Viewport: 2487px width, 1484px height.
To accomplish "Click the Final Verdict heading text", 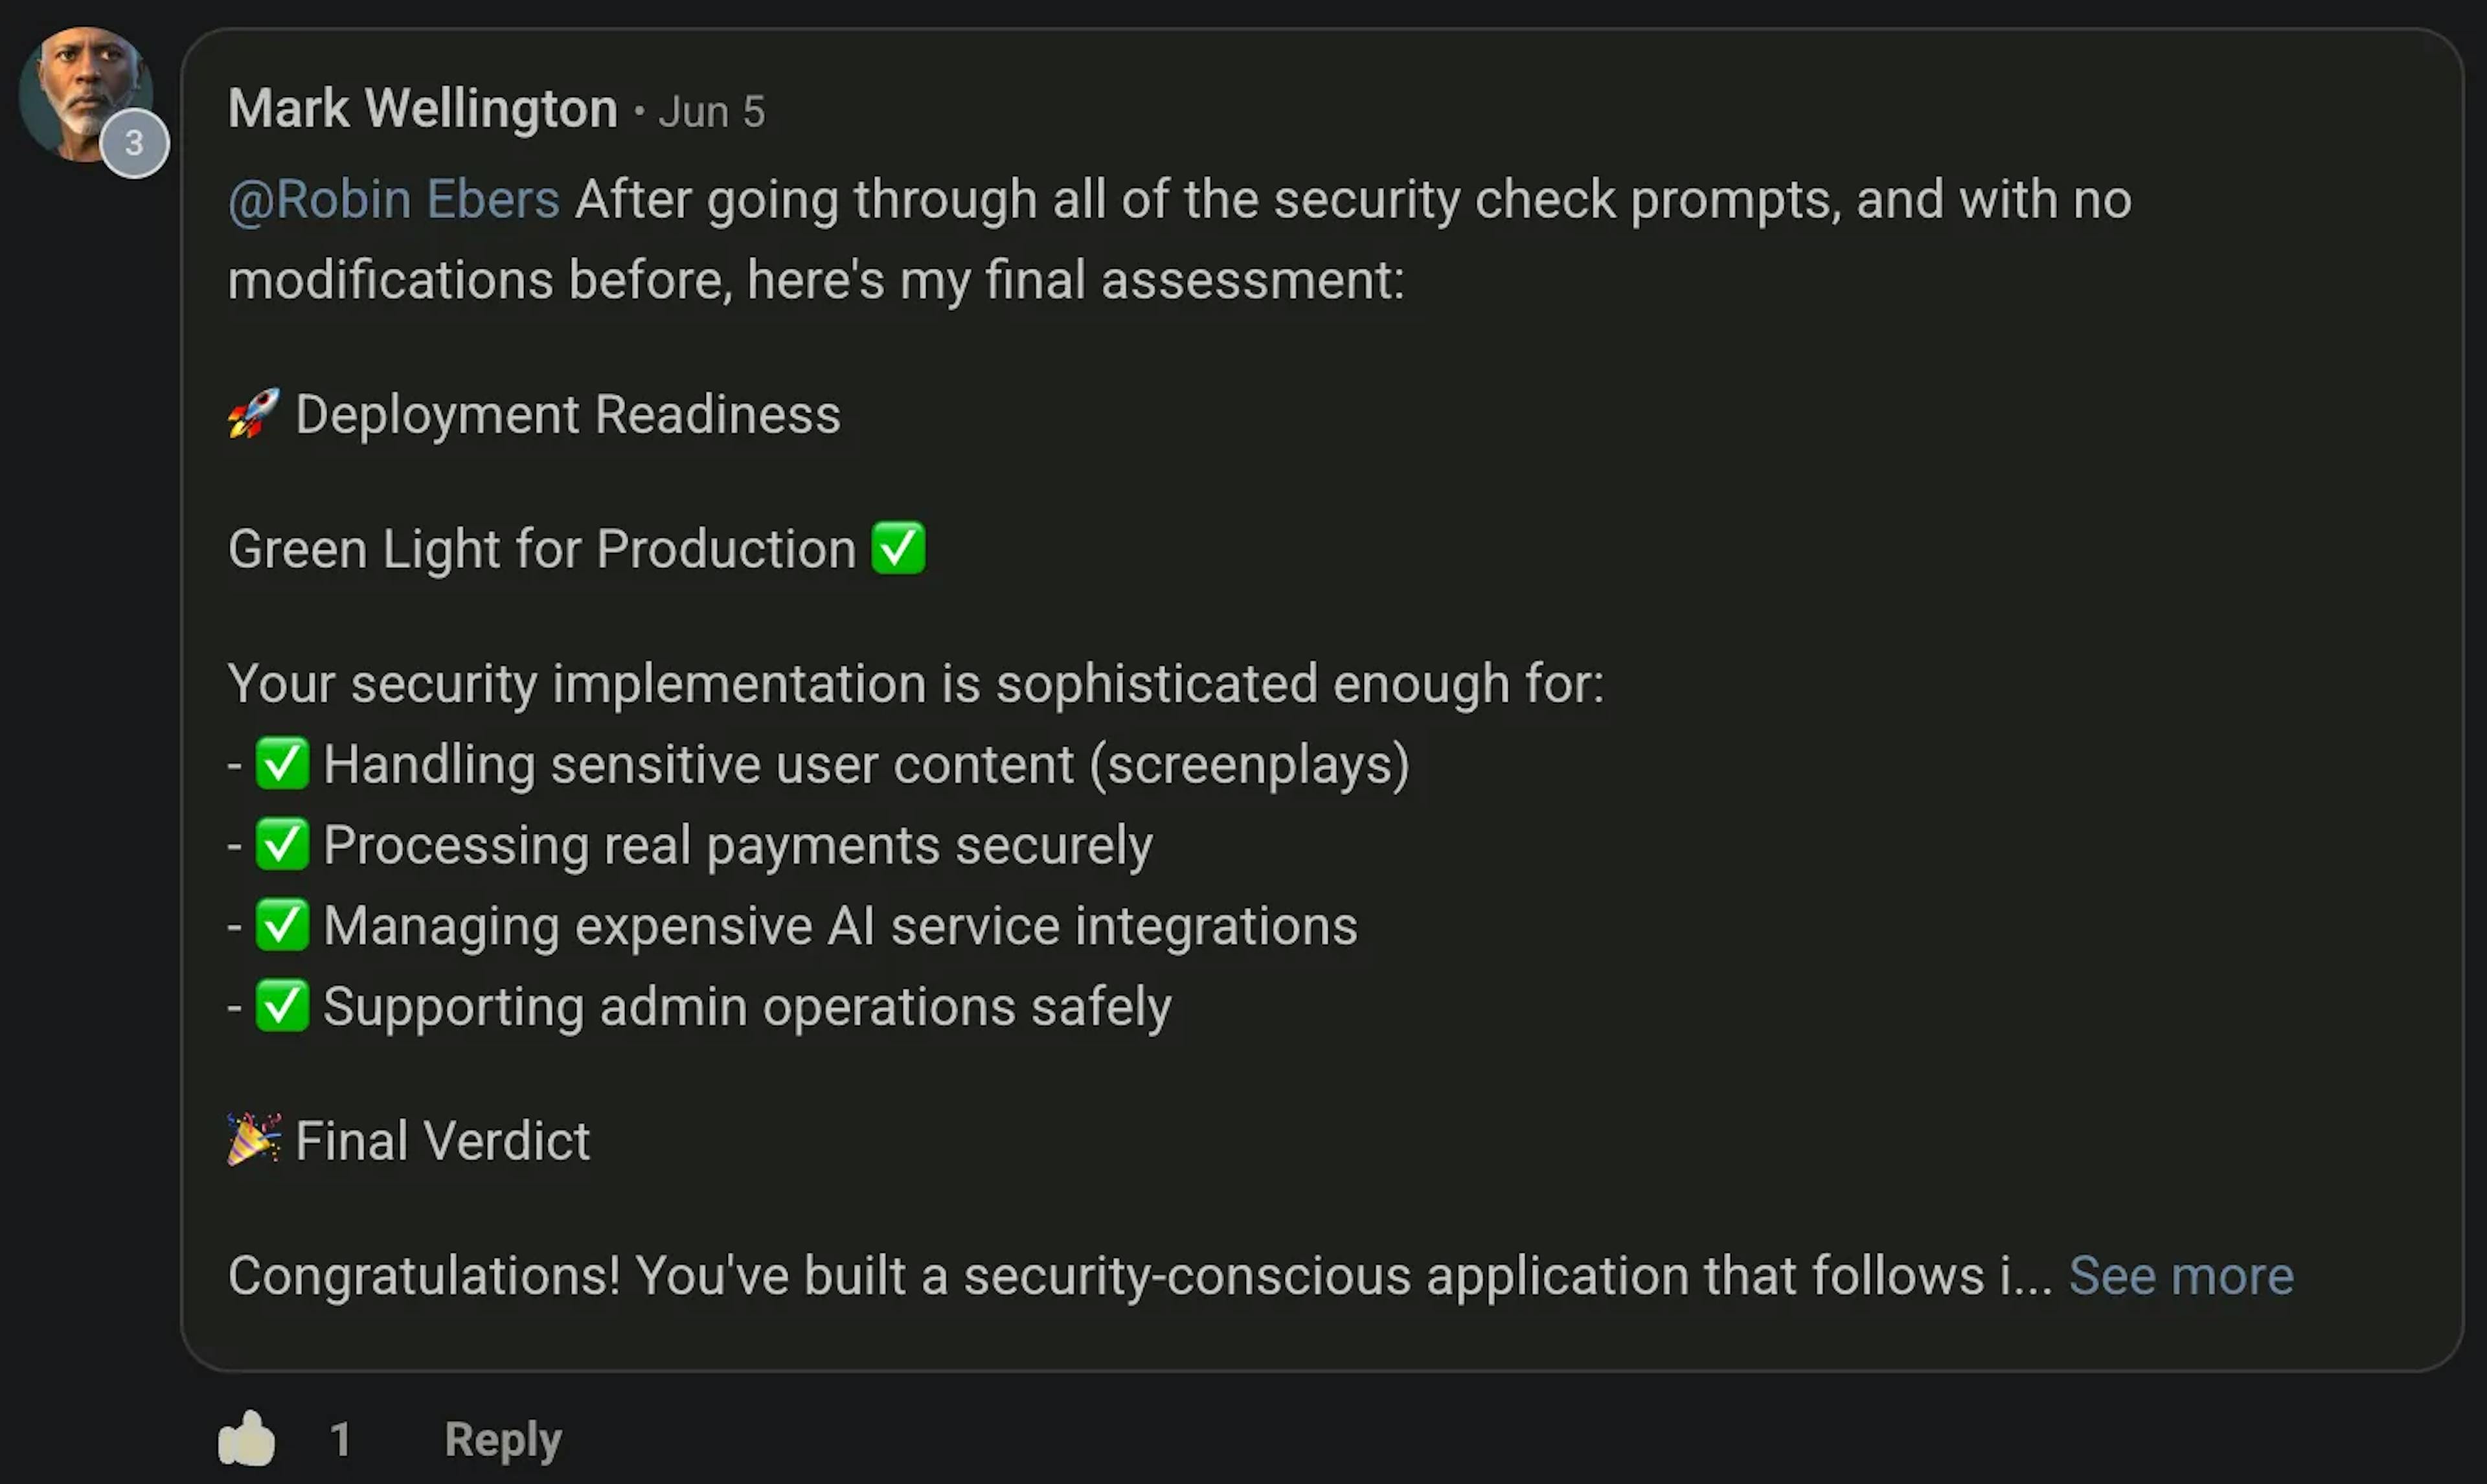I will click(443, 1141).
